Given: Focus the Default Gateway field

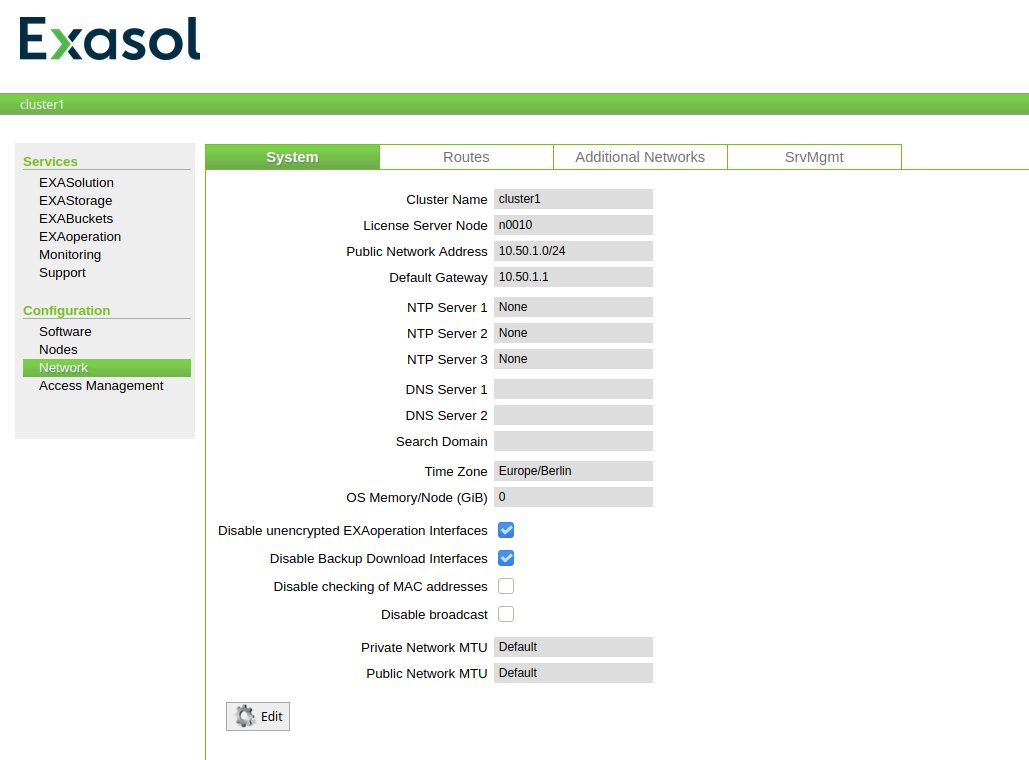Looking at the screenshot, I should tap(574, 277).
